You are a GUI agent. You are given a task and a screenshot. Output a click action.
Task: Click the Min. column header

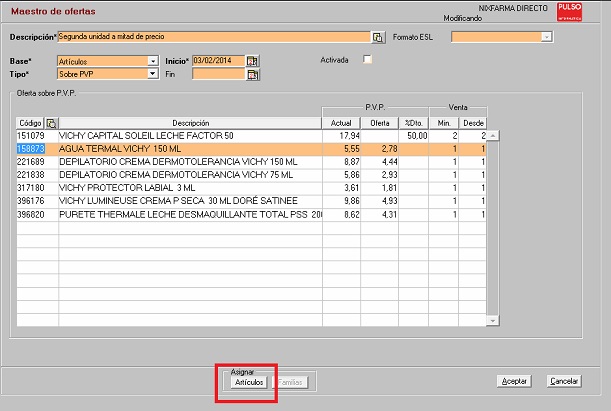(443, 123)
